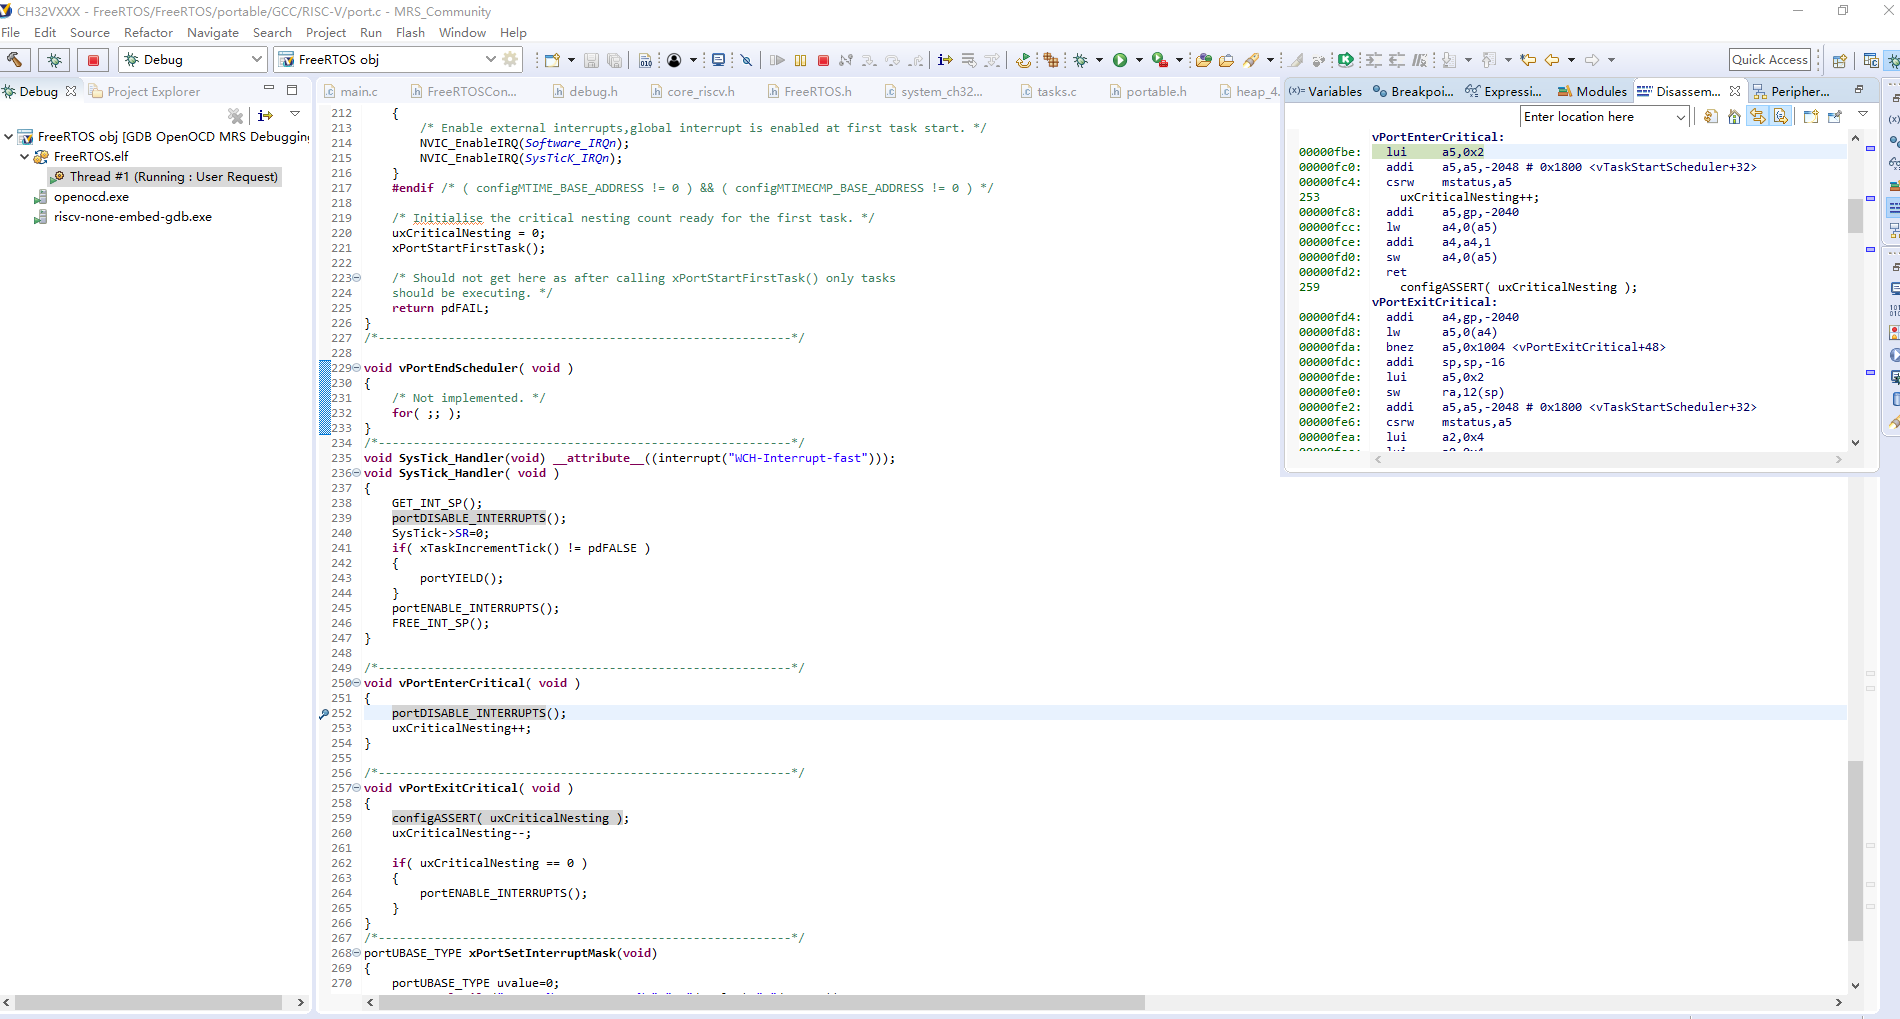The image size is (1900, 1019).
Task: Collapse the FreeRTOS.elf tree node
Action: (25, 157)
